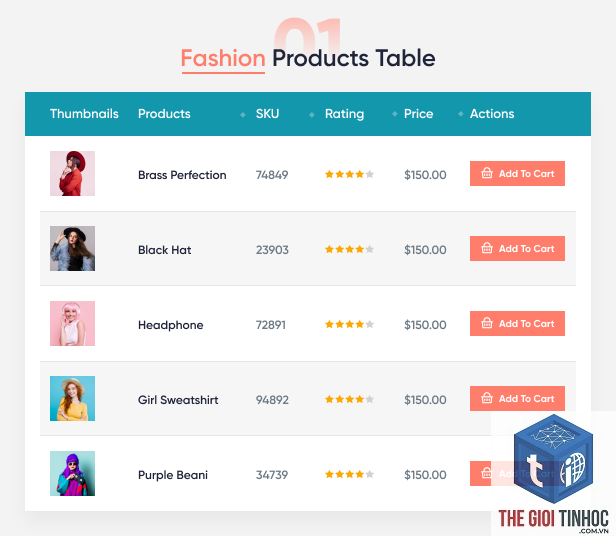Select the Brass Perfection product name
The height and width of the screenshot is (536, 616).
182,175
